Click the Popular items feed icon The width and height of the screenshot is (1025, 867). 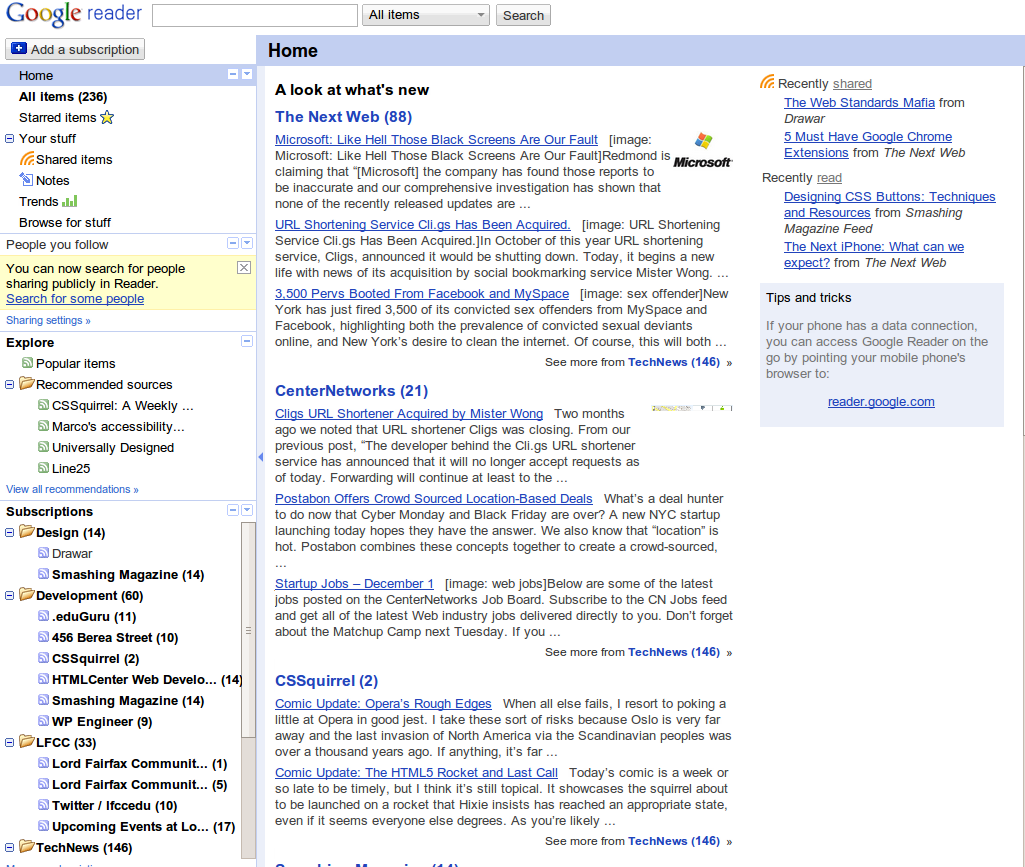[x=27, y=364]
